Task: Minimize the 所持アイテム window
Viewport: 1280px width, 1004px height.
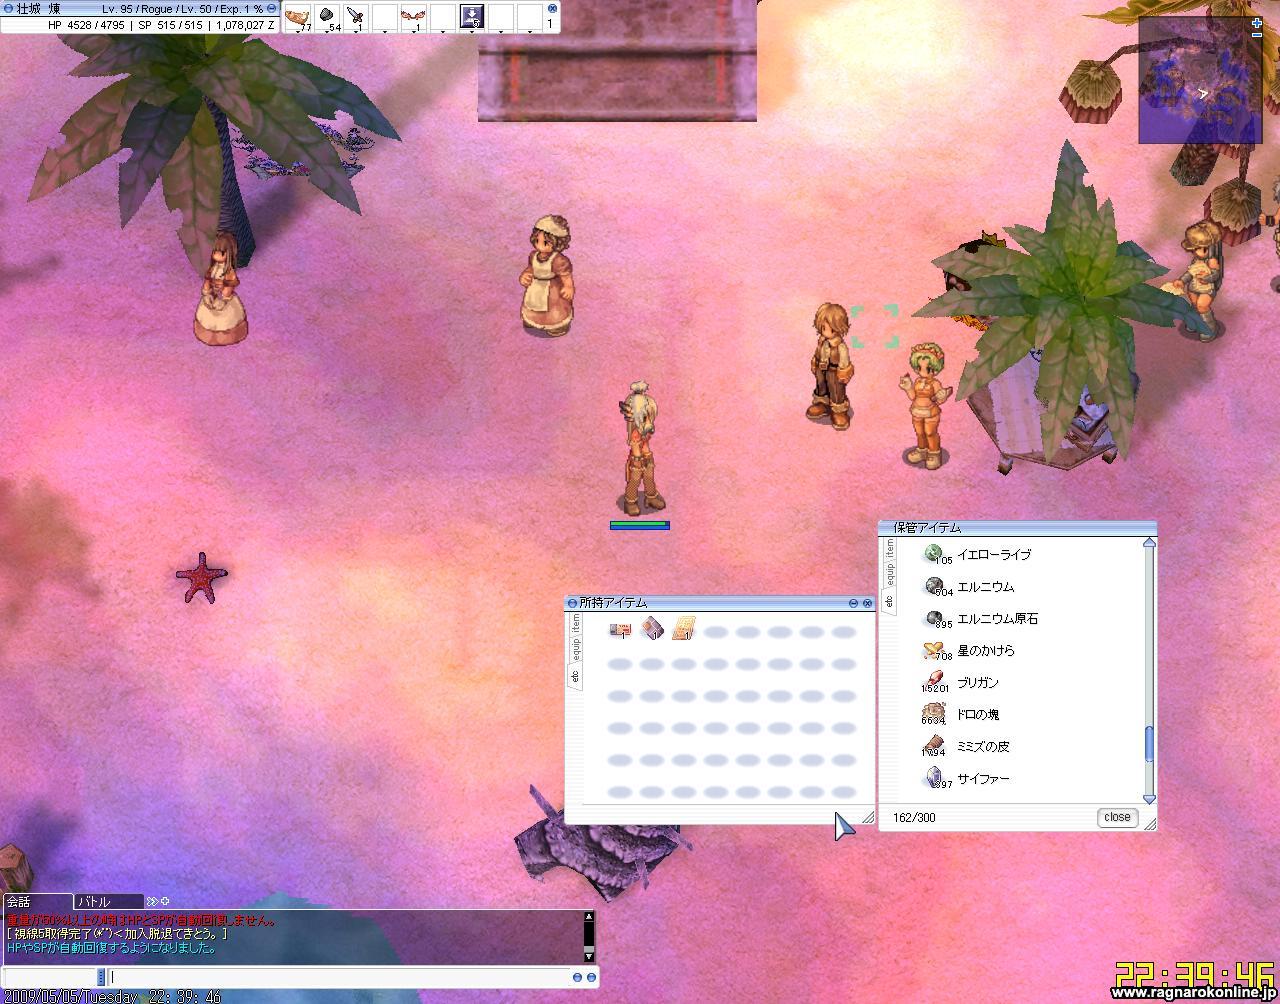Action: (x=853, y=603)
